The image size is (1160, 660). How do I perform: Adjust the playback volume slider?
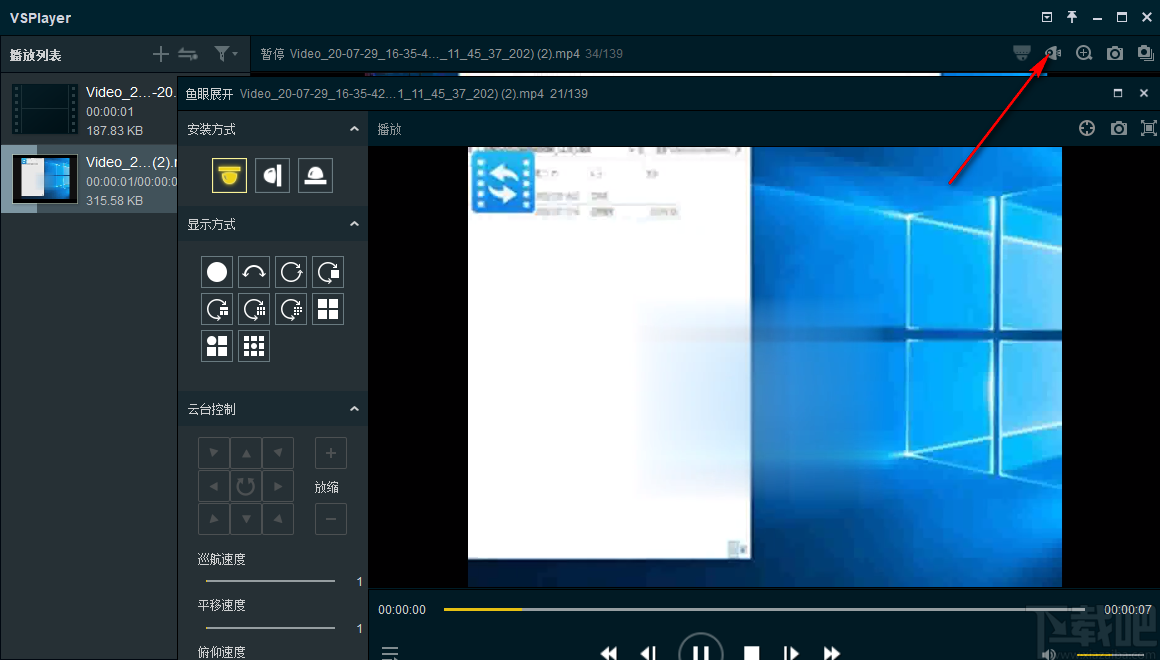1110,655
